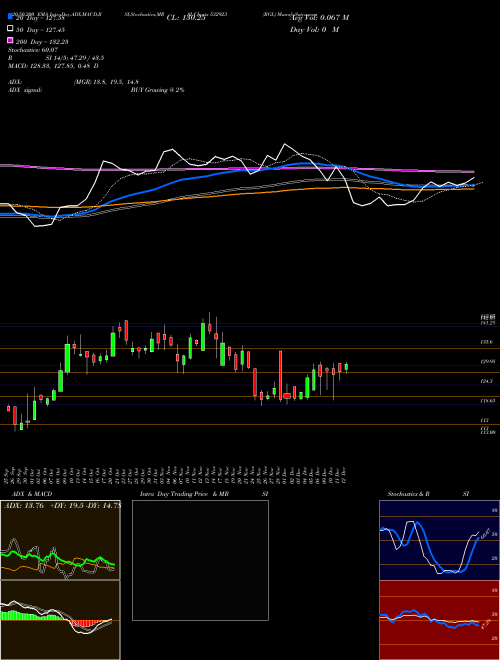This screenshot has width=500, height=660.
Task: Click the first date label on the time axis
Action: click(8, 475)
